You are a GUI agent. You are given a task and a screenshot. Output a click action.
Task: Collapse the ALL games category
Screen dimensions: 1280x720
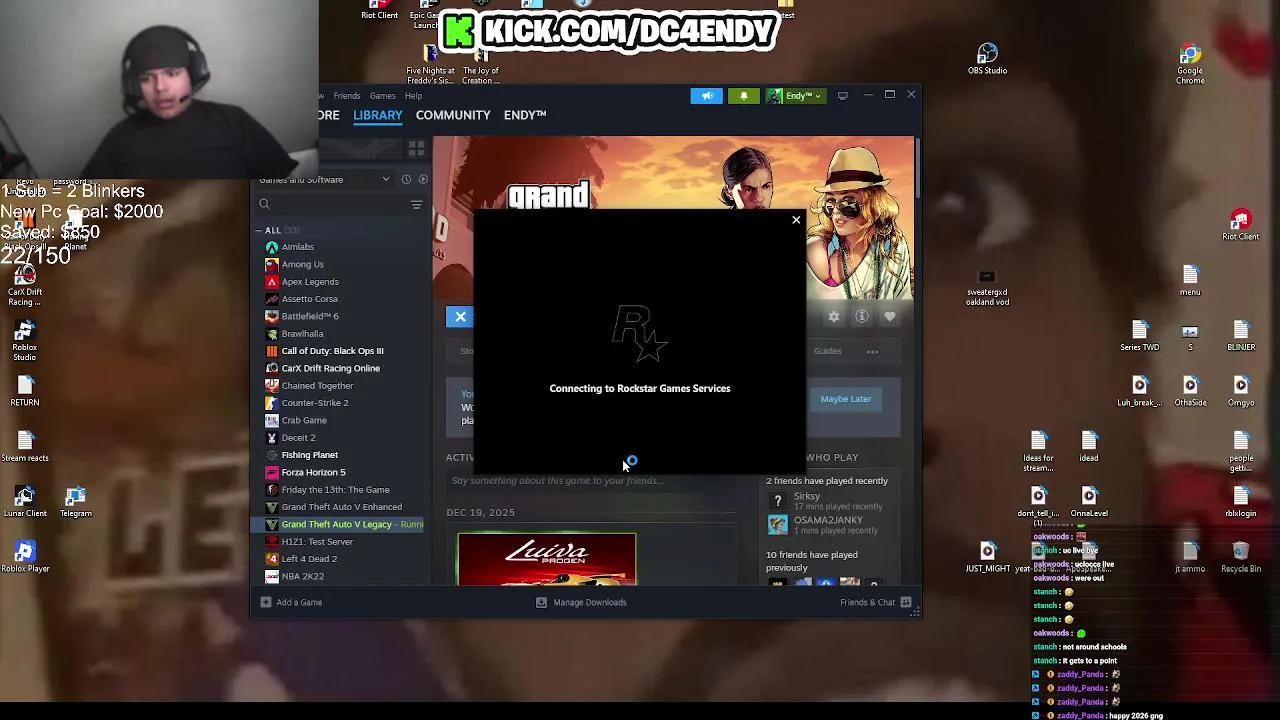[258, 230]
